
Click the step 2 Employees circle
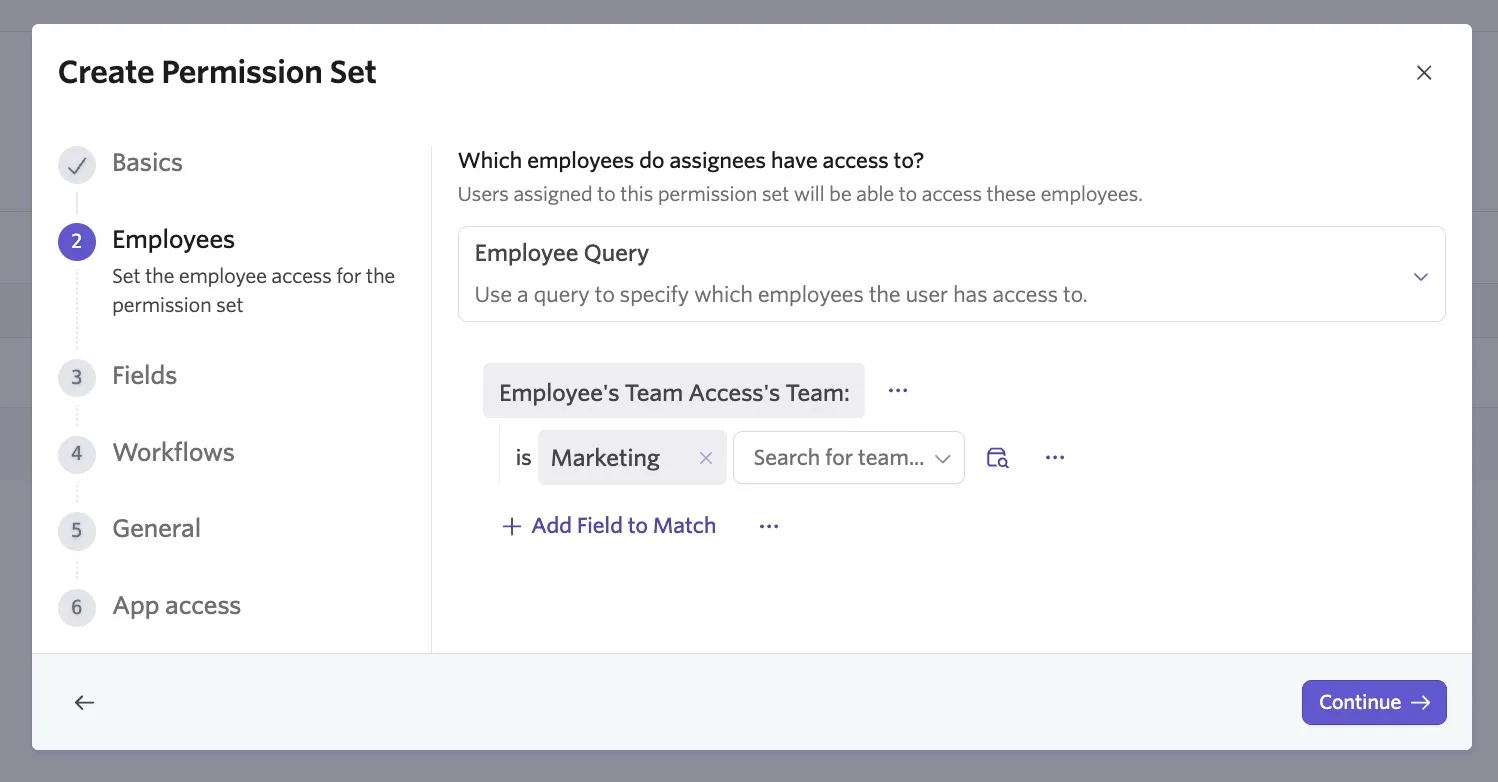77,242
